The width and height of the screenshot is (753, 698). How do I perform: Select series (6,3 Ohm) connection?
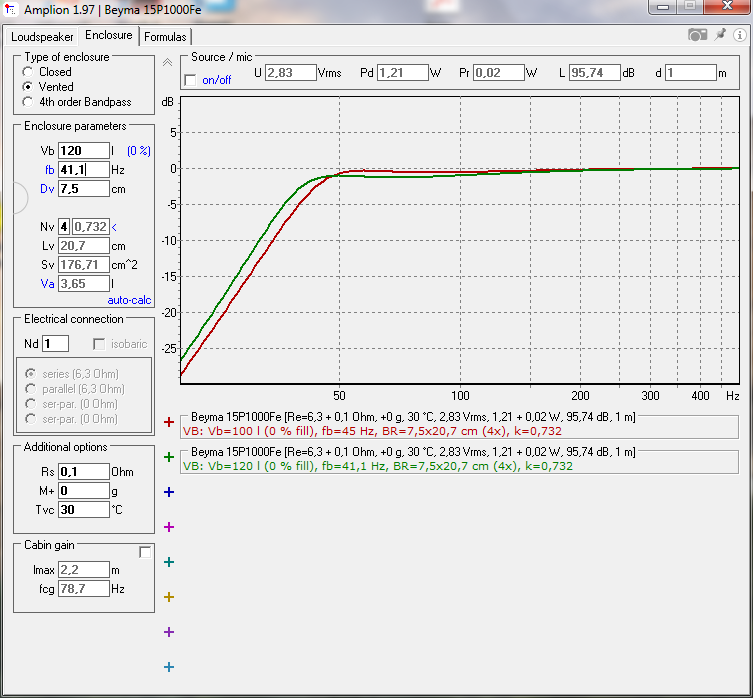tap(31, 374)
